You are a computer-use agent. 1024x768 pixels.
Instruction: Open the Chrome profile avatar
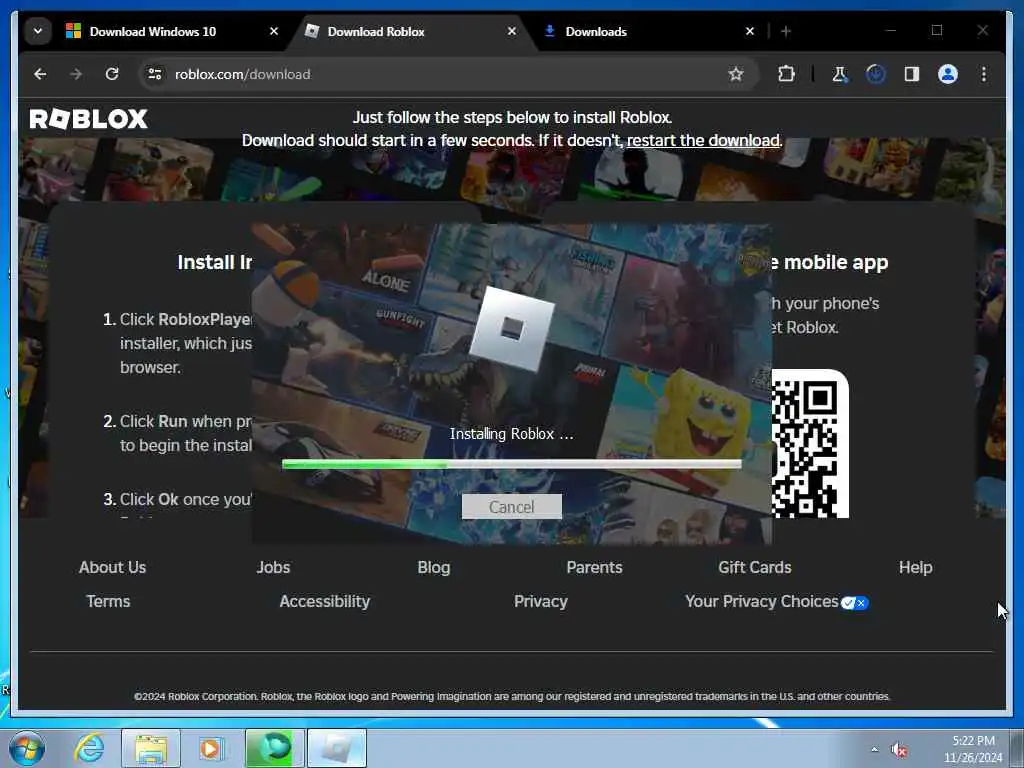(x=948, y=74)
